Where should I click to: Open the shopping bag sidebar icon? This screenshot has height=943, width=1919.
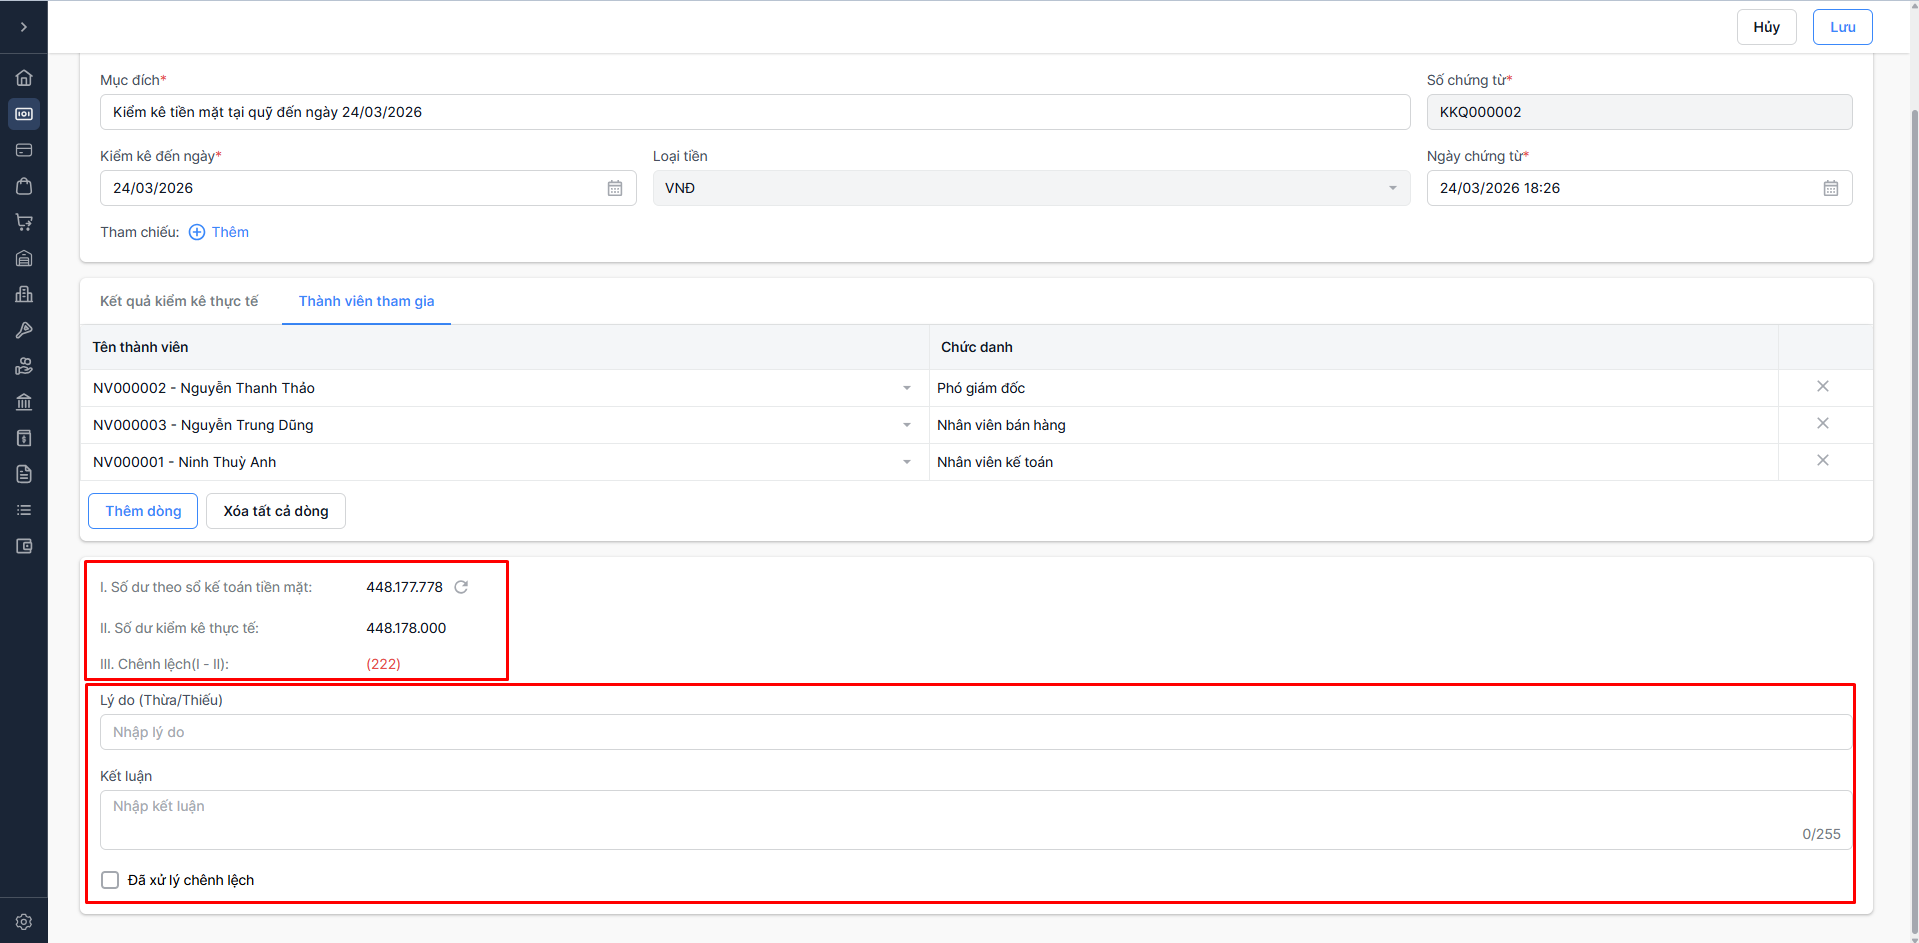pos(24,186)
